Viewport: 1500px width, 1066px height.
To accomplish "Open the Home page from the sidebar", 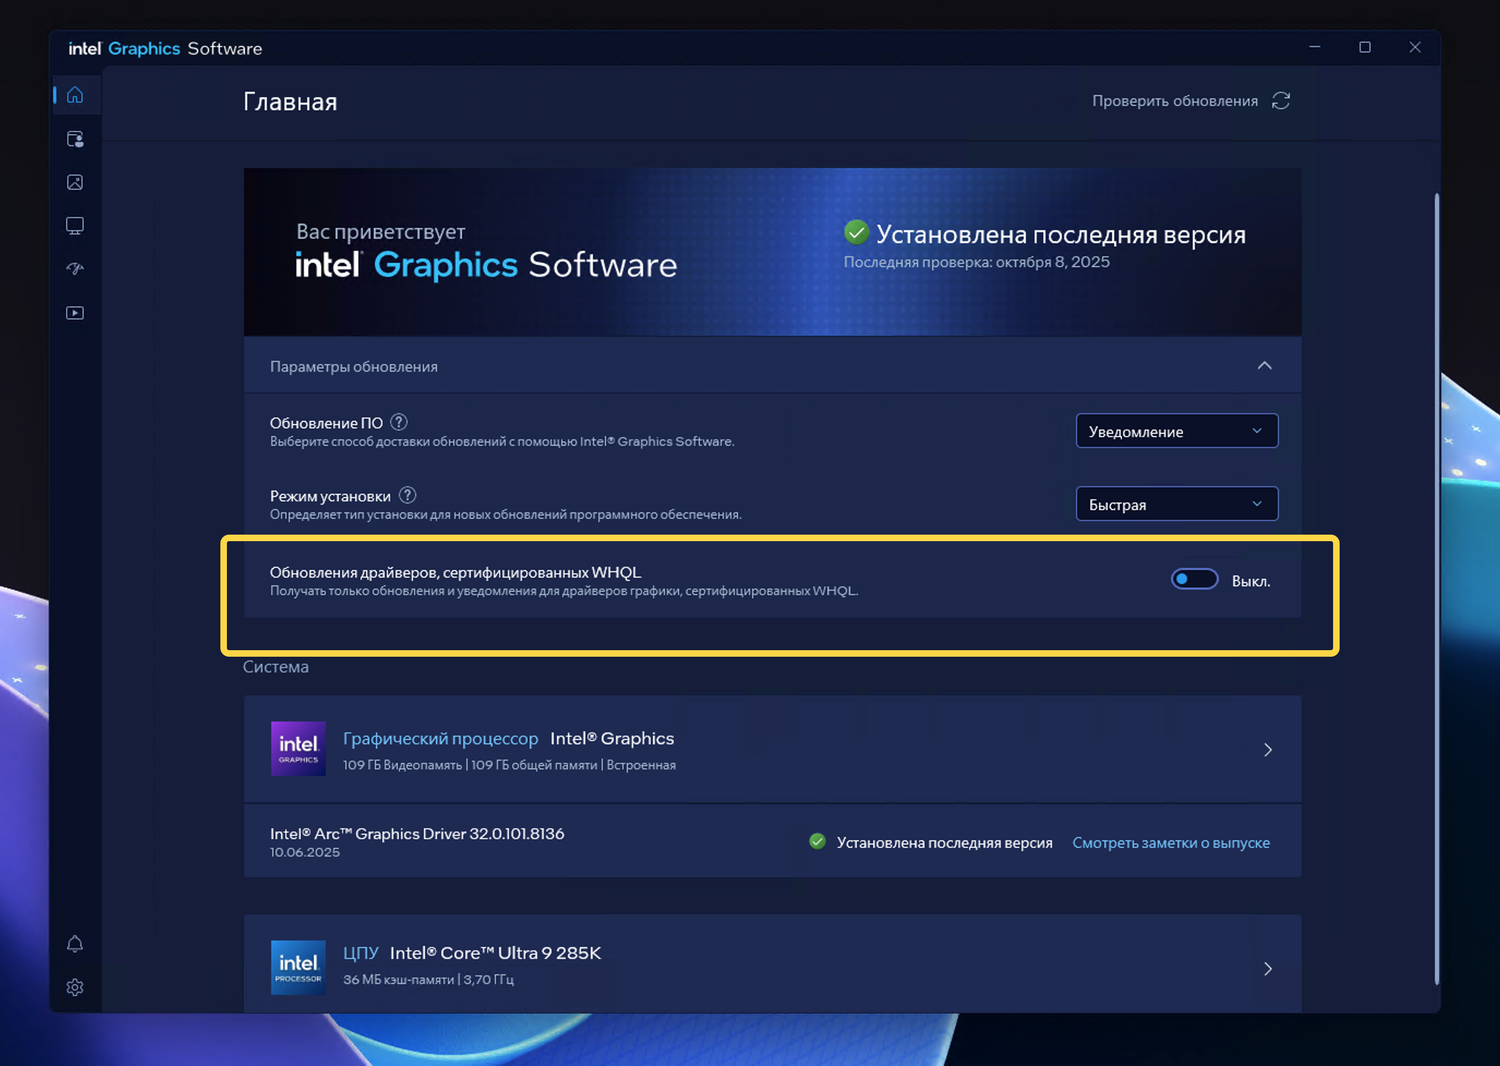I will (75, 96).
